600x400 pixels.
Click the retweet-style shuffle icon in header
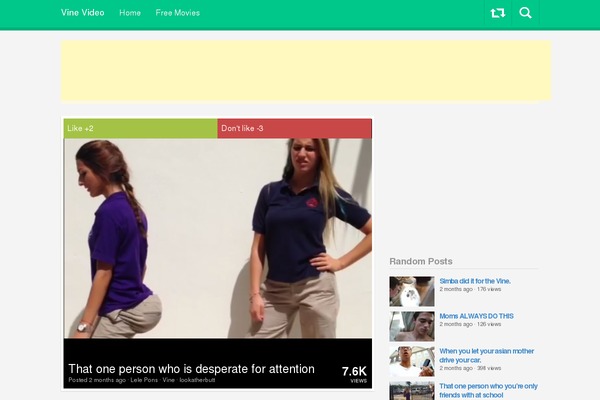[497, 13]
